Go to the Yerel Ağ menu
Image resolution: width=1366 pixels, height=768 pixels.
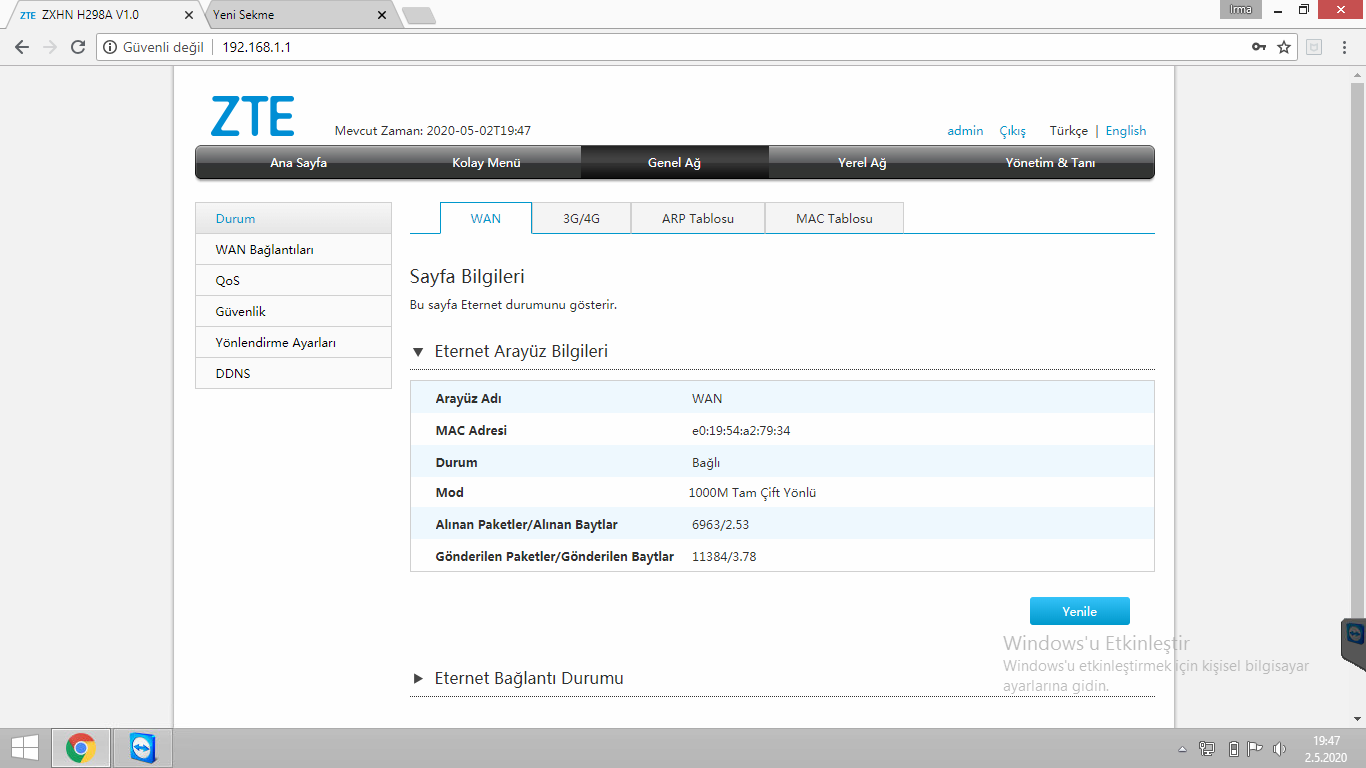pyautogui.click(x=862, y=163)
